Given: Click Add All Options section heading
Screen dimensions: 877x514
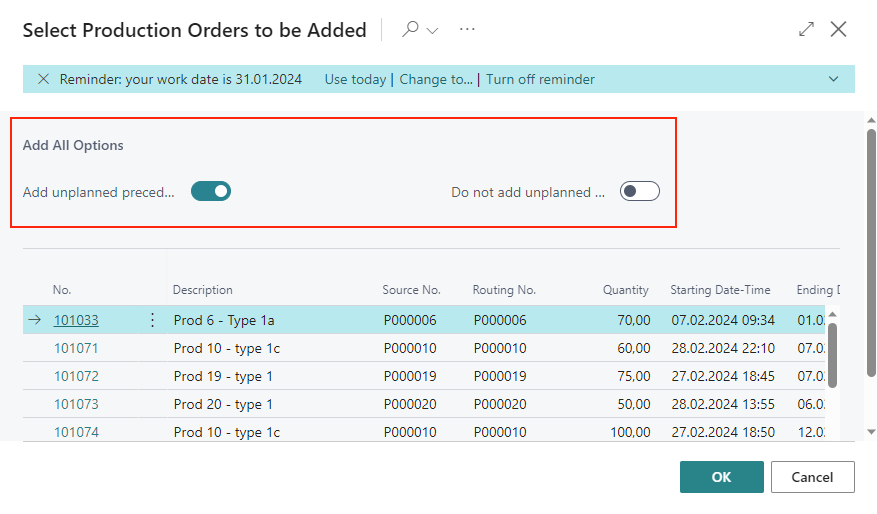Looking at the screenshot, I should click(73, 145).
